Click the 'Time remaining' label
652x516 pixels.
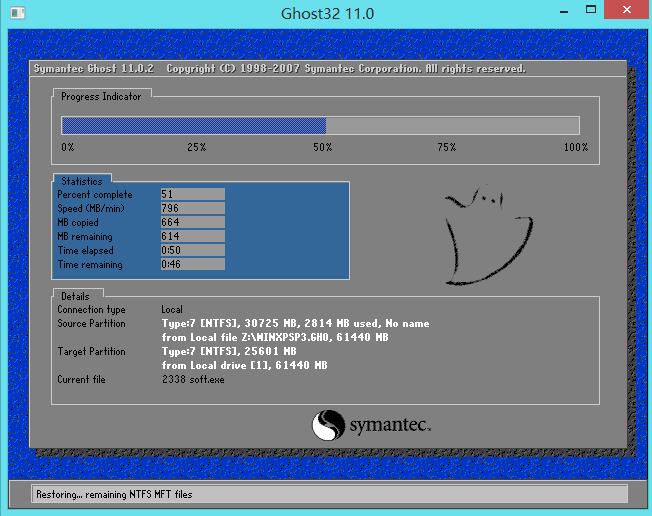tap(90, 264)
